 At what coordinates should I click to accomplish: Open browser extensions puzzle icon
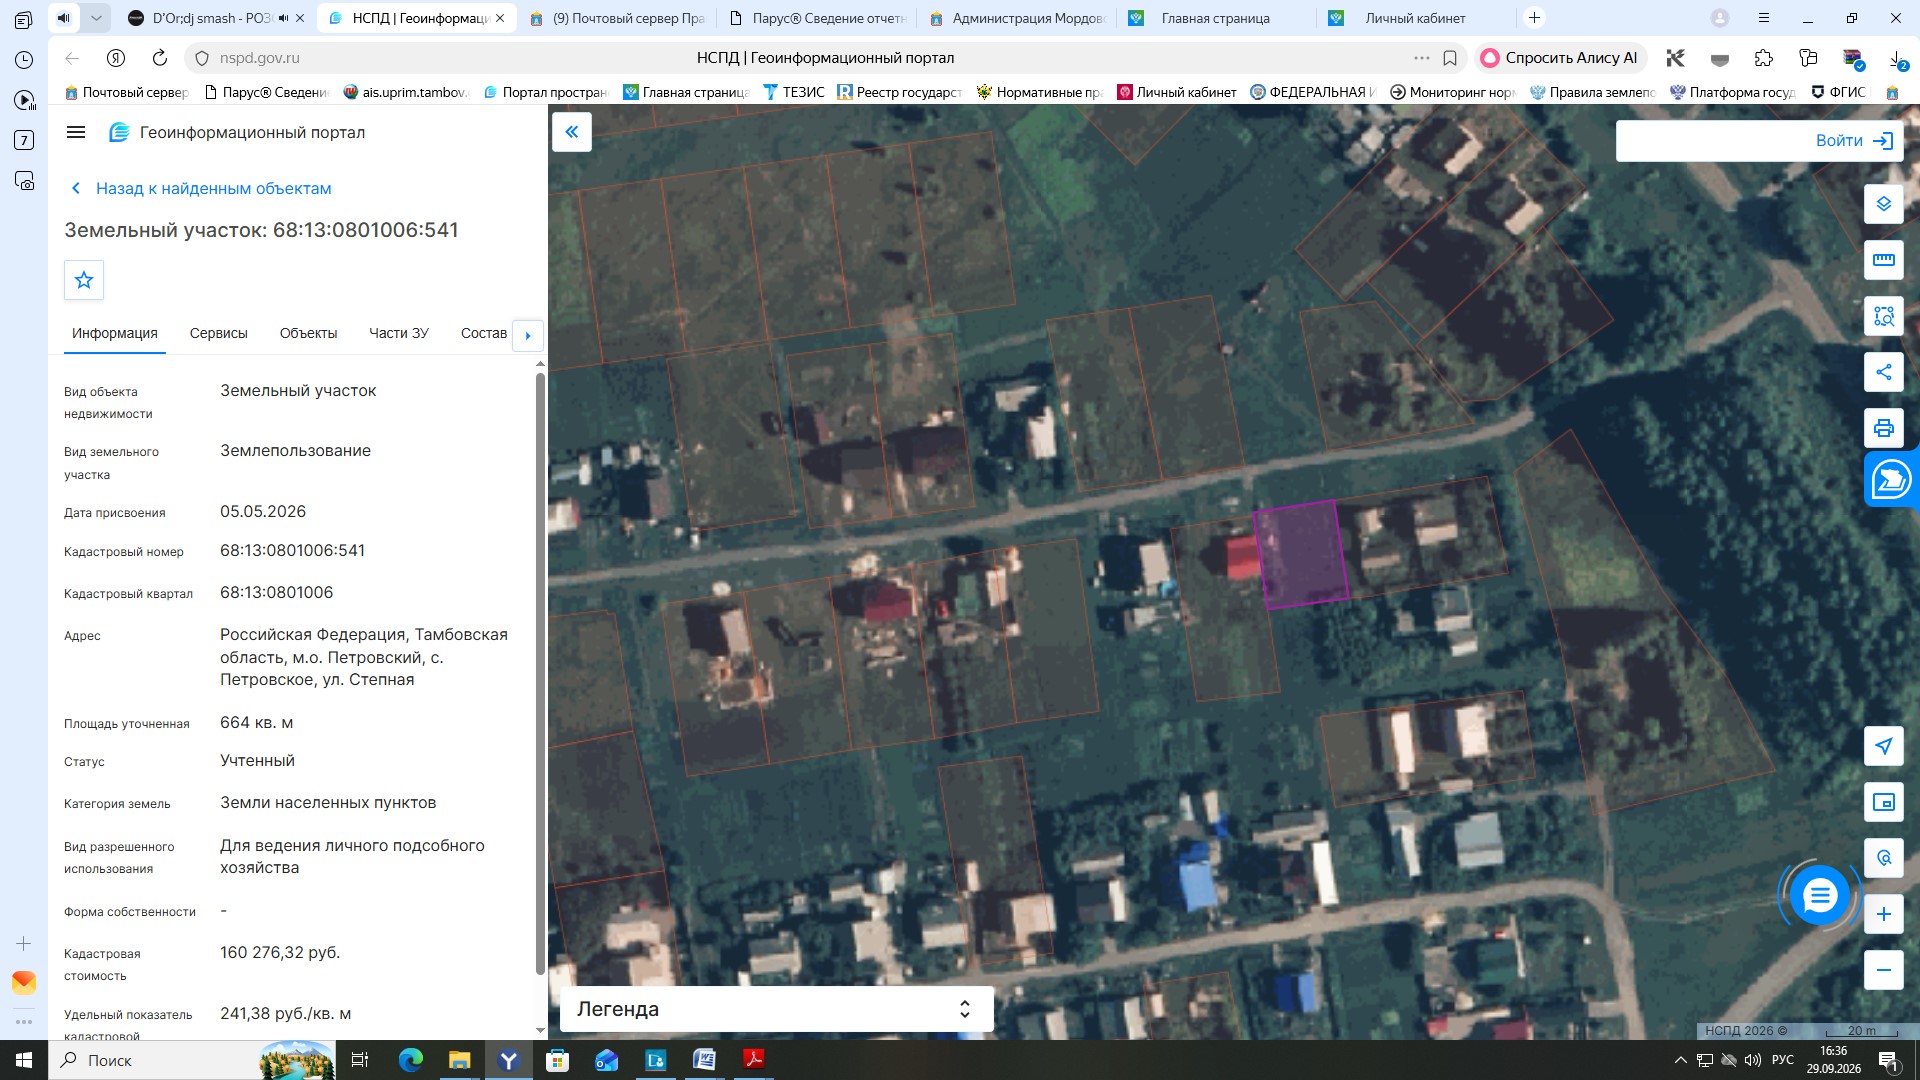tap(1764, 58)
